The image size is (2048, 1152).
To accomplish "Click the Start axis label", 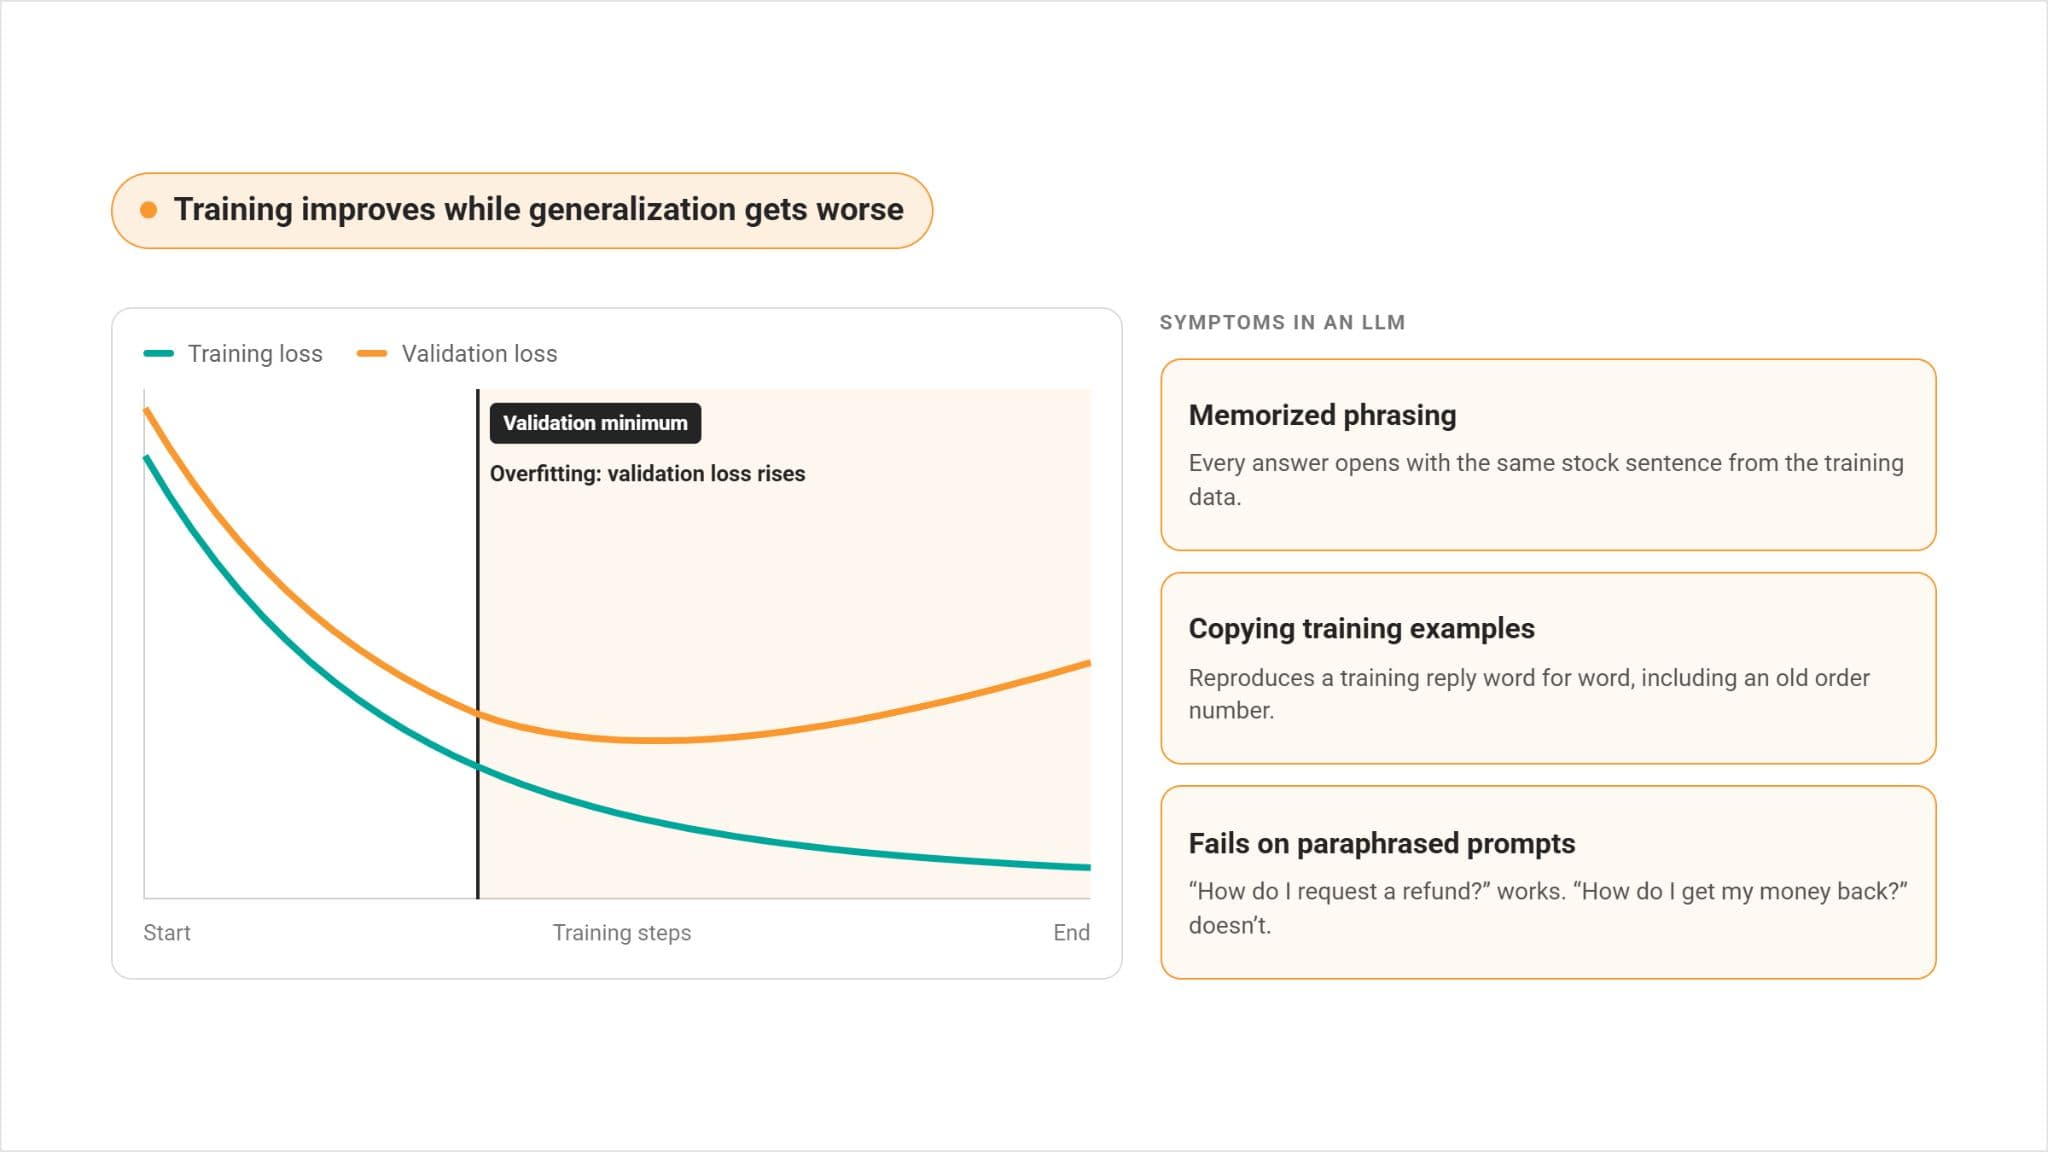I will point(167,933).
